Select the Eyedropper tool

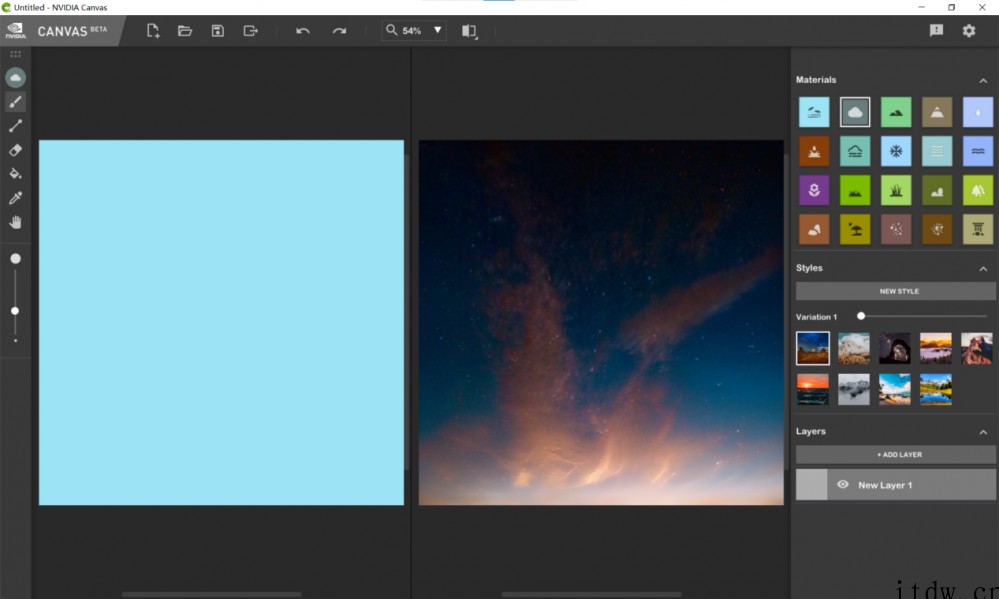coord(15,198)
